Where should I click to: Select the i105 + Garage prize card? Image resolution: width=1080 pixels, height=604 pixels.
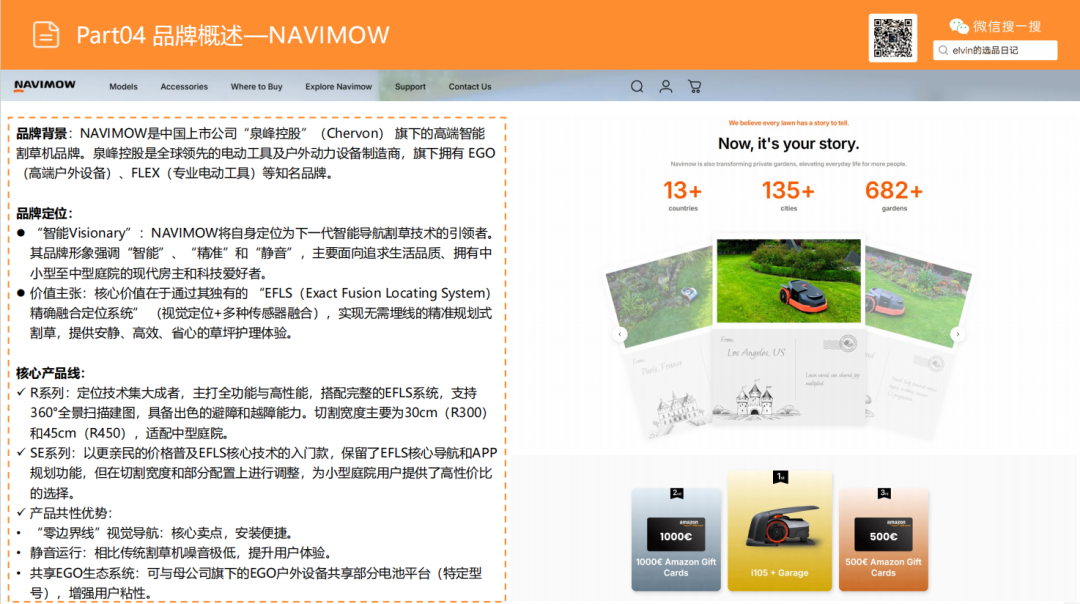pos(779,533)
